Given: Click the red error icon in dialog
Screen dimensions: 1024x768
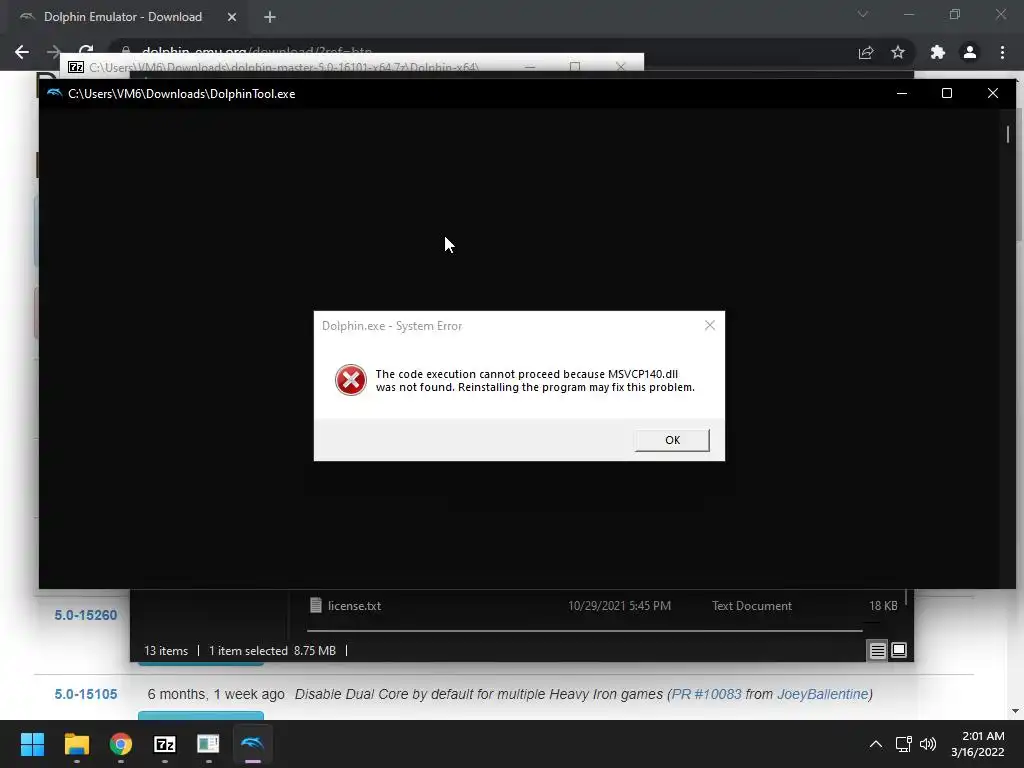Looking at the screenshot, I should click(x=351, y=380).
